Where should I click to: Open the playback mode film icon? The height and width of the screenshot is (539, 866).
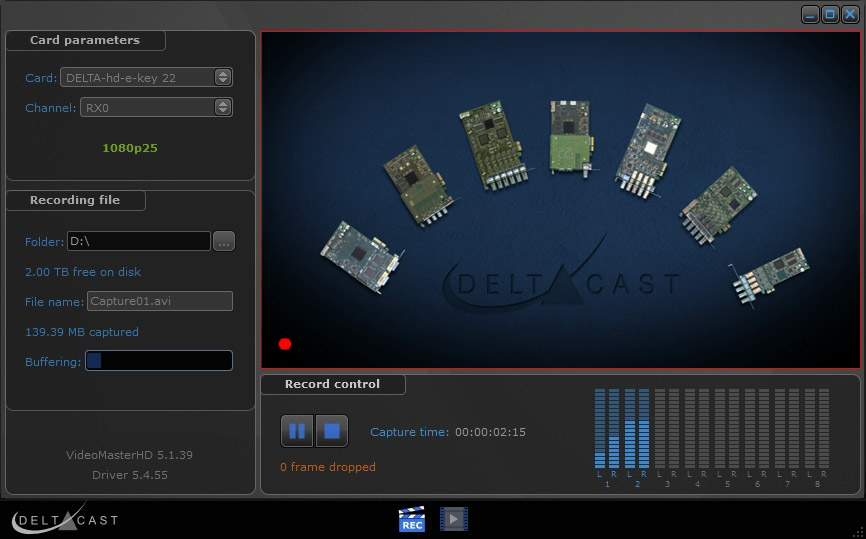453,519
